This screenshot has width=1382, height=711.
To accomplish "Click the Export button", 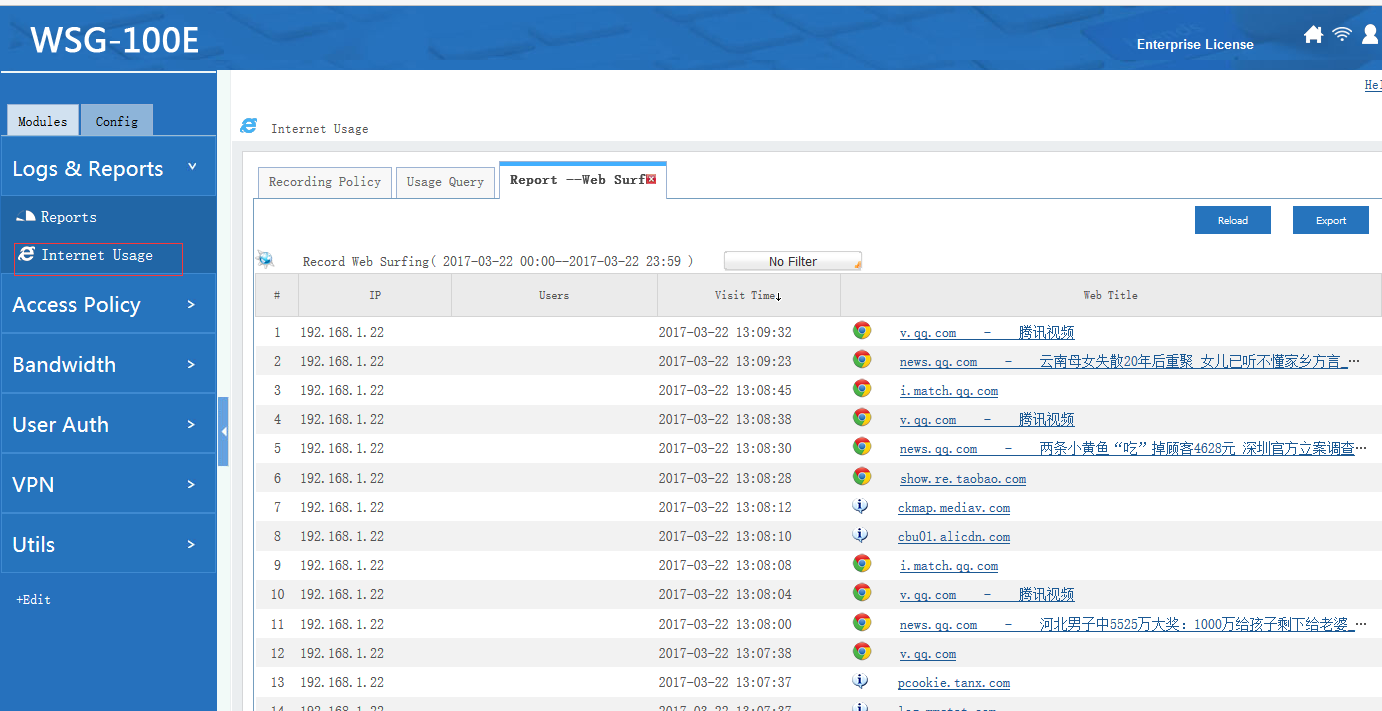I will point(1331,220).
